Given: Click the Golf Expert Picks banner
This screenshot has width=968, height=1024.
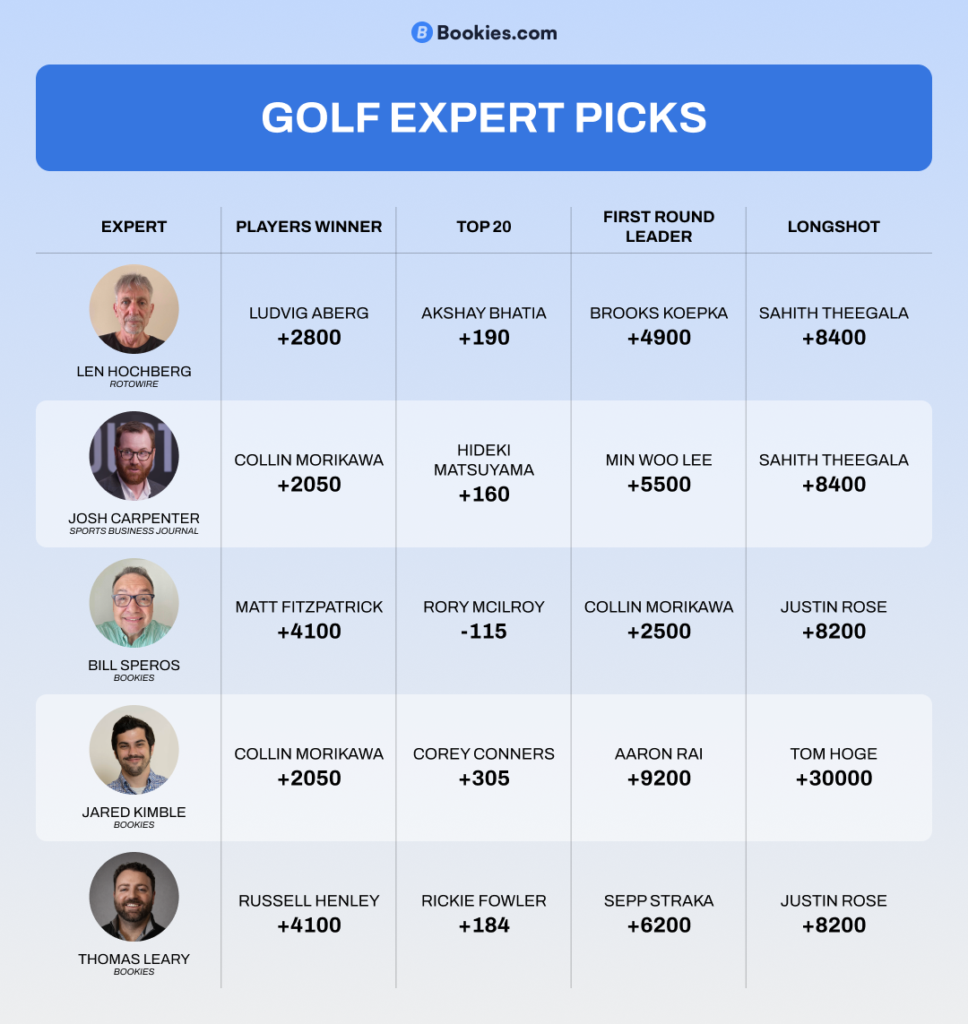Looking at the screenshot, I should coord(484,118).
